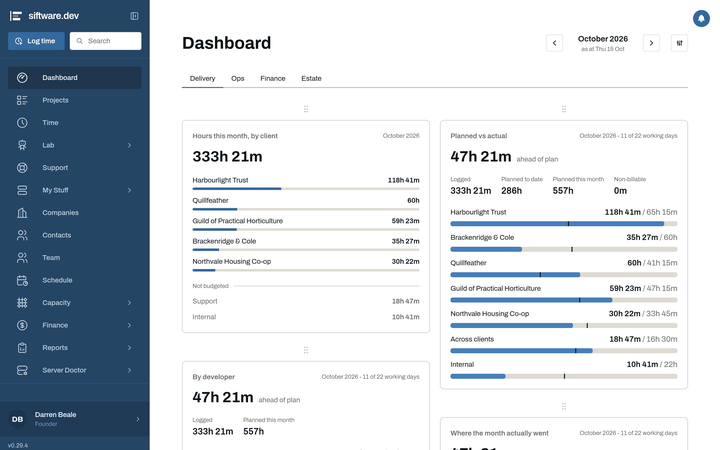This screenshot has width=720, height=450.
Task: Click the Reports clipboard icon
Action: pos(22,348)
